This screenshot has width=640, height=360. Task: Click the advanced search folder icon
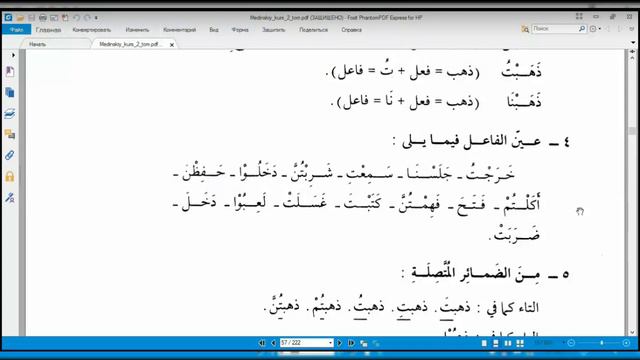[x=525, y=29]
